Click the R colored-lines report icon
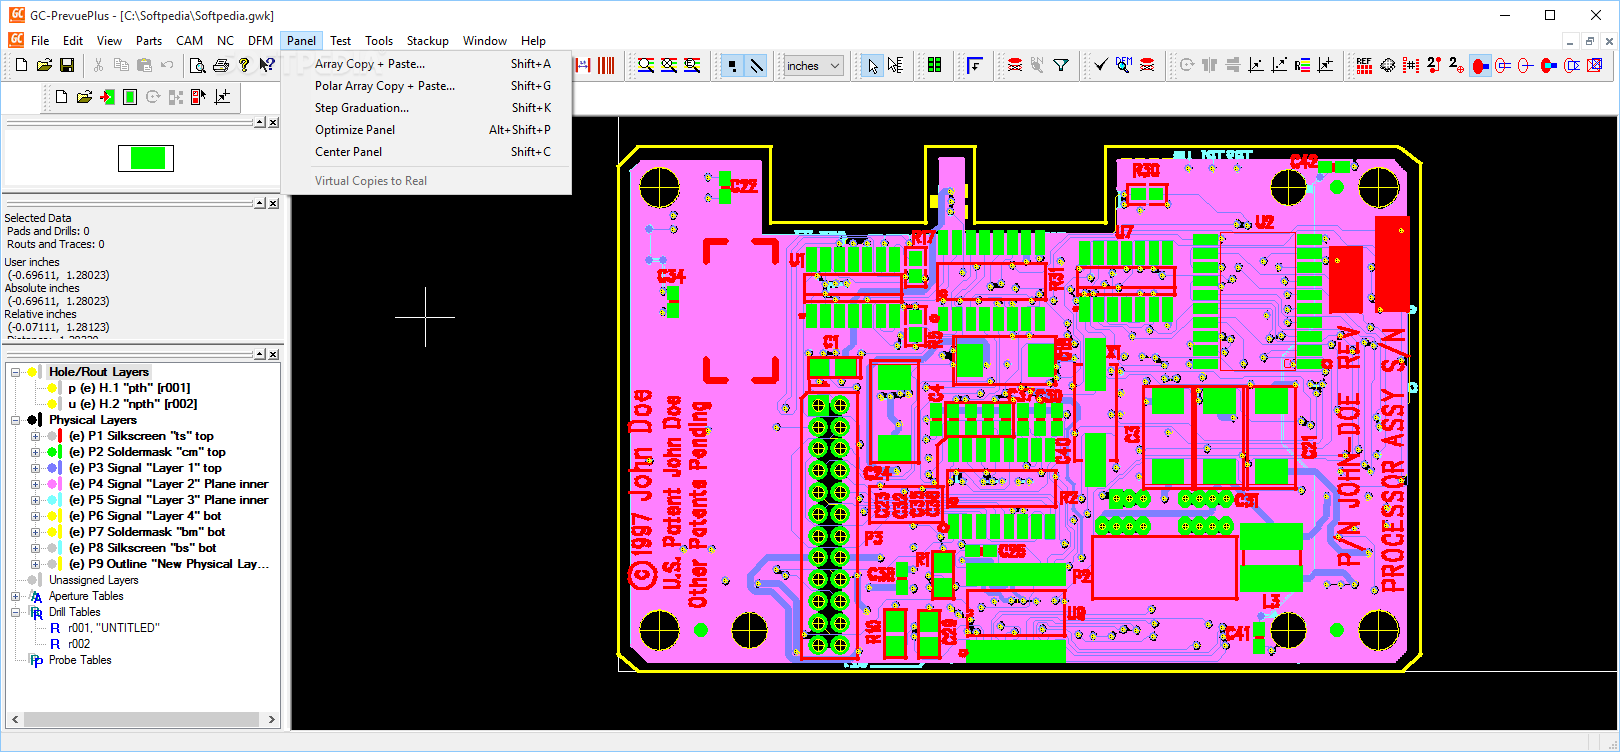Viewport: 1620px width, 752px height. coord(1302,65)
